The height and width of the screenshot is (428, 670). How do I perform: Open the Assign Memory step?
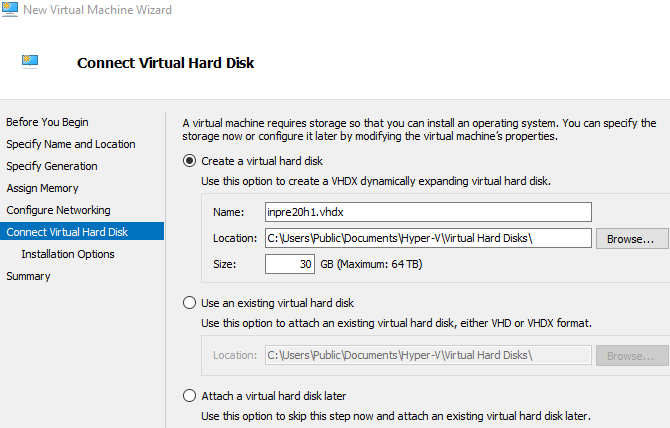(42, 188)
